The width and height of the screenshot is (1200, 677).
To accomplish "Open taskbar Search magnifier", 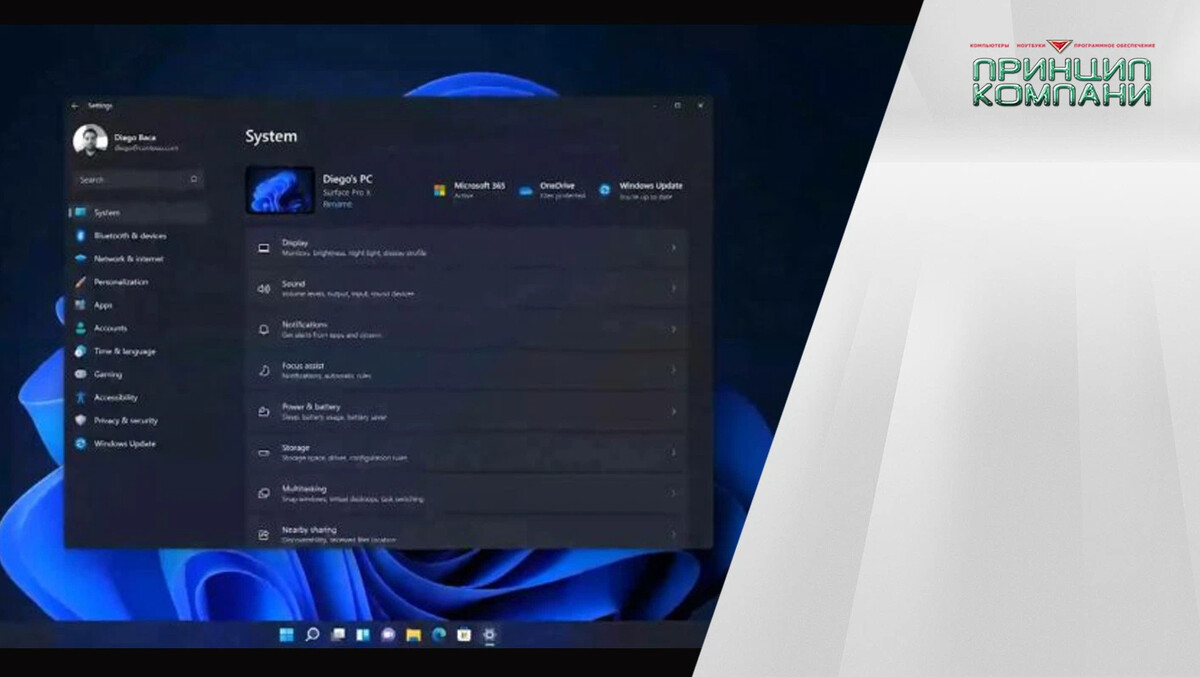I will [x=312, y=634].
